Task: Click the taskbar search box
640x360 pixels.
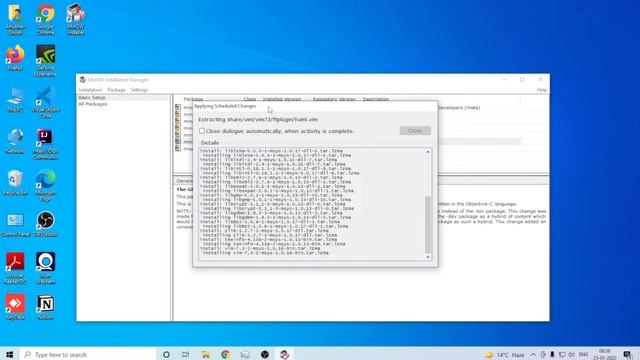Action: click(x=88, y=354)
